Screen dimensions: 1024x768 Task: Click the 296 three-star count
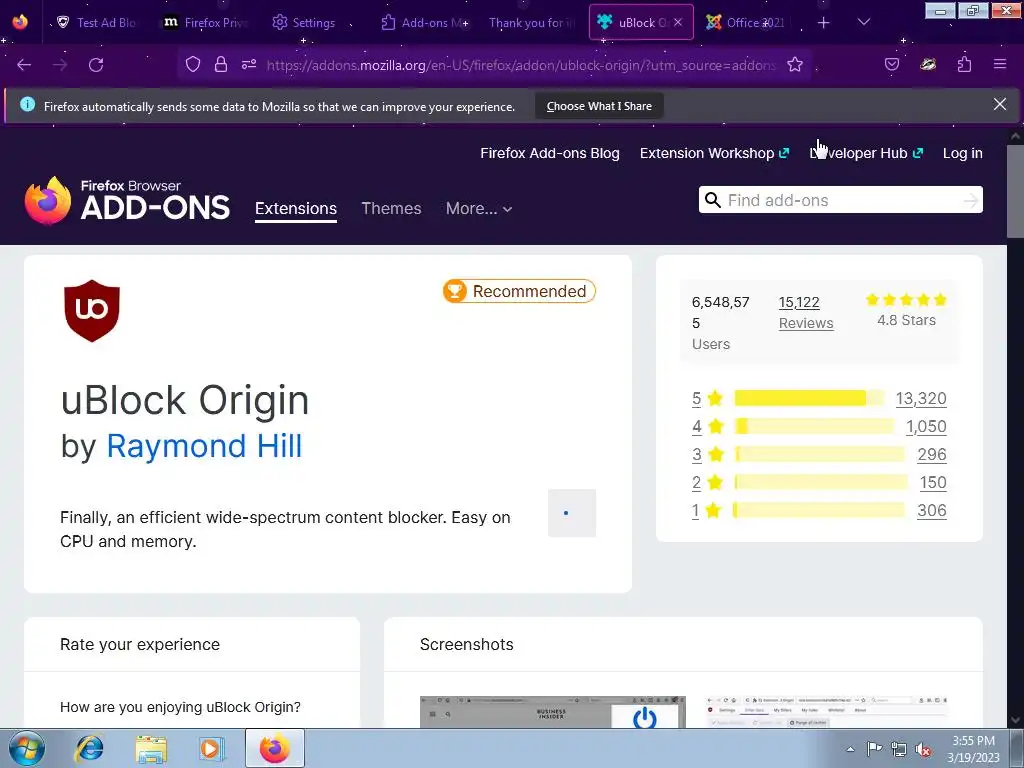tap(932, 455)
